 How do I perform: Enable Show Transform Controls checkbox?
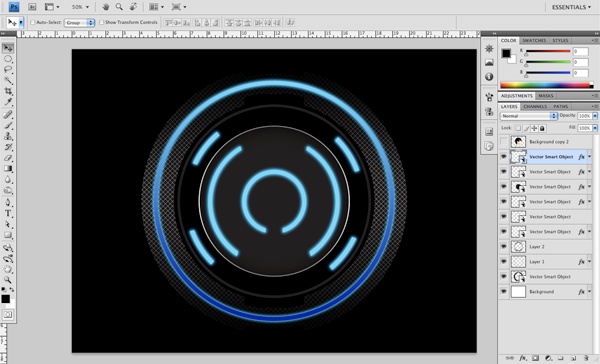pos(101,23)
